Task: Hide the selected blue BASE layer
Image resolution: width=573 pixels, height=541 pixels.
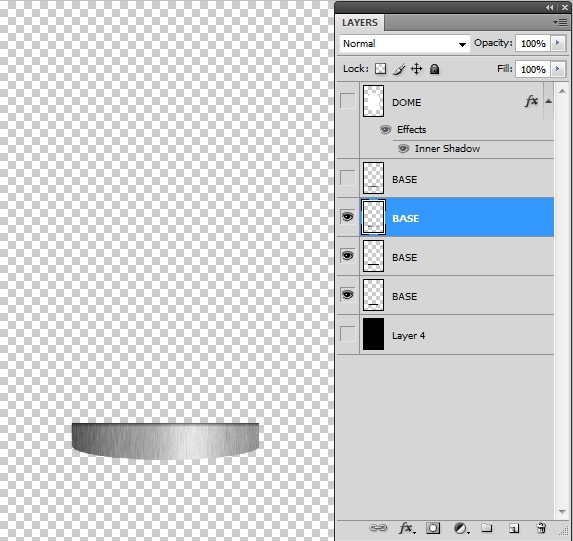Action: pyautogui.click(x=348, y=217)
